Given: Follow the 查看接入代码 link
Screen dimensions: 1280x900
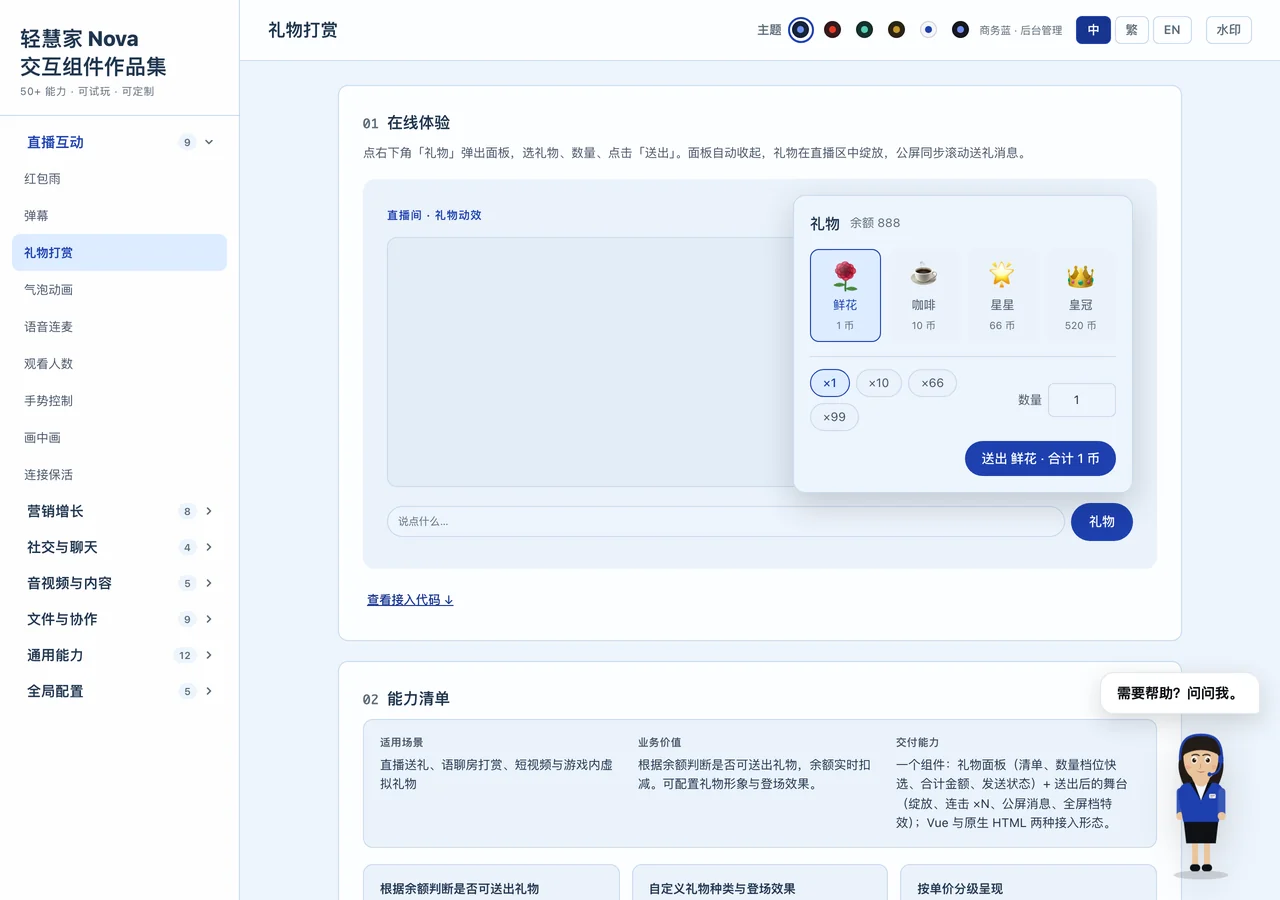Looking at the screenshot, I should click(410, 600).
